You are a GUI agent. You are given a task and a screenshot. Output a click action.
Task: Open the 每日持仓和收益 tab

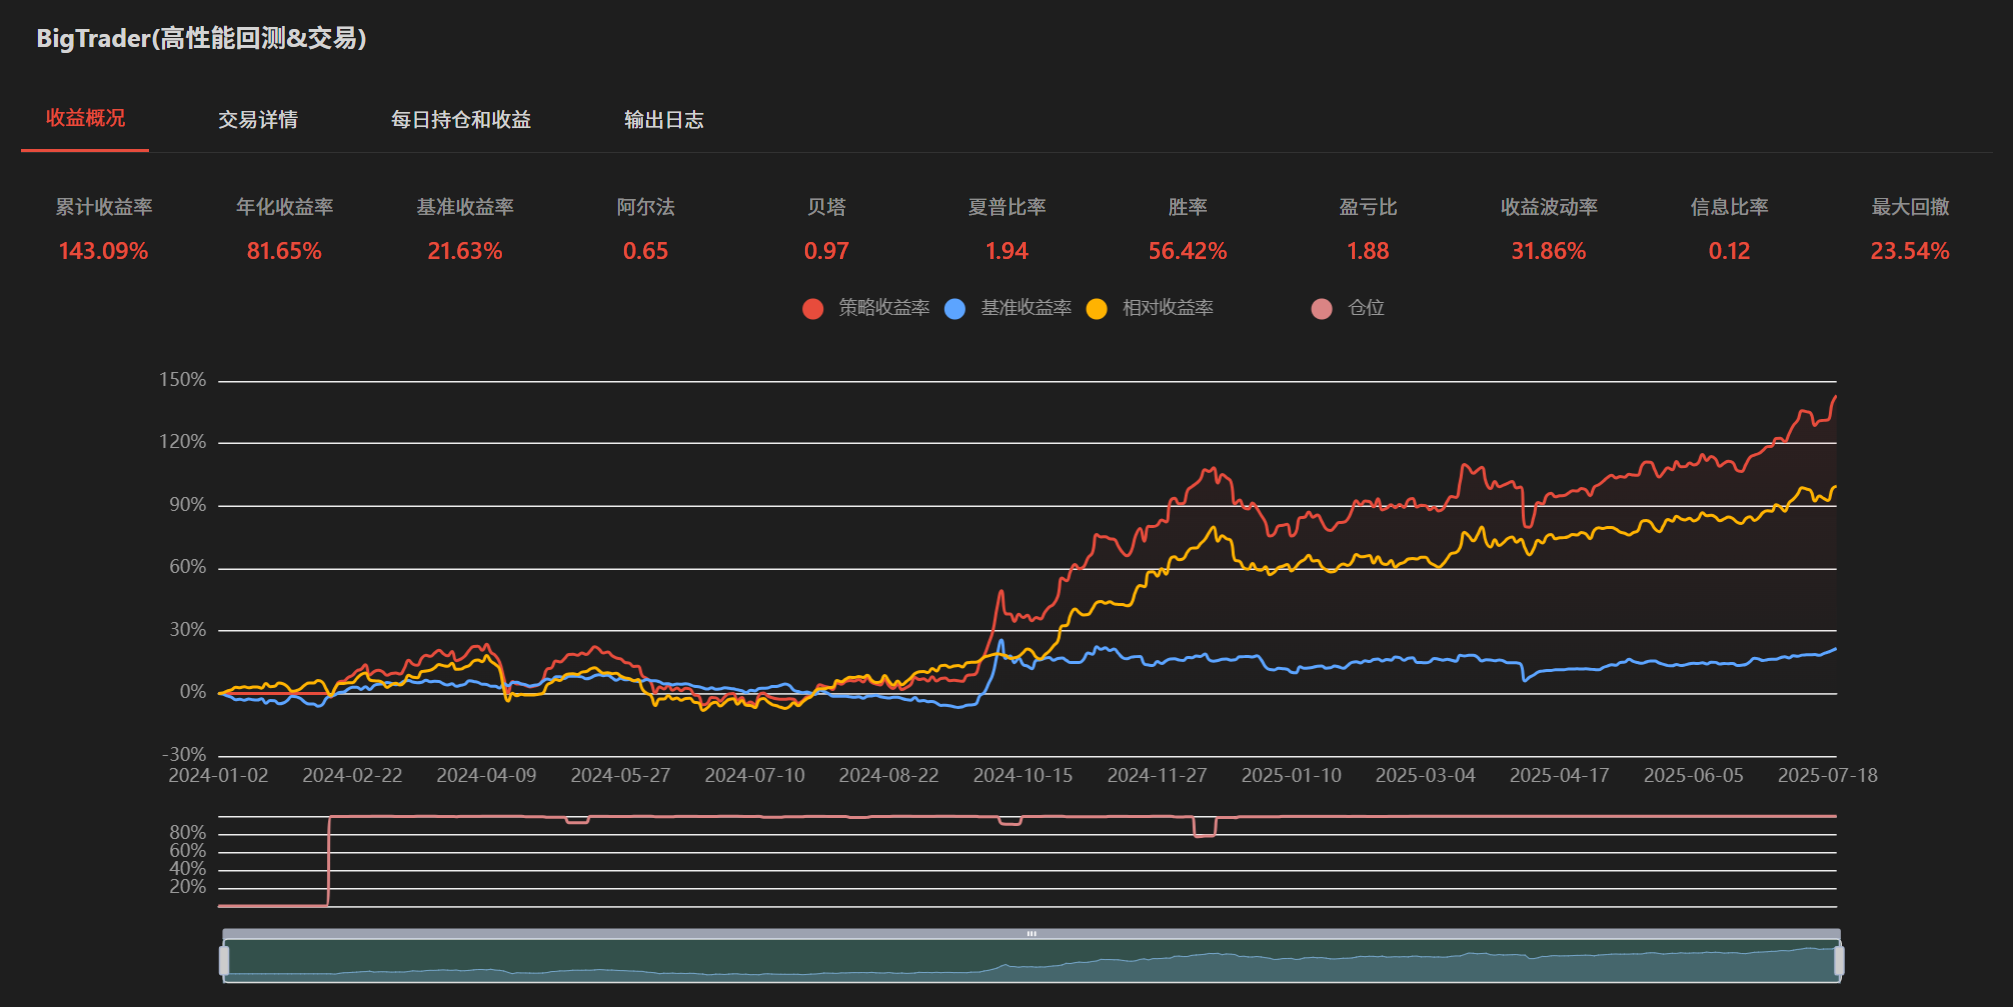460,120
